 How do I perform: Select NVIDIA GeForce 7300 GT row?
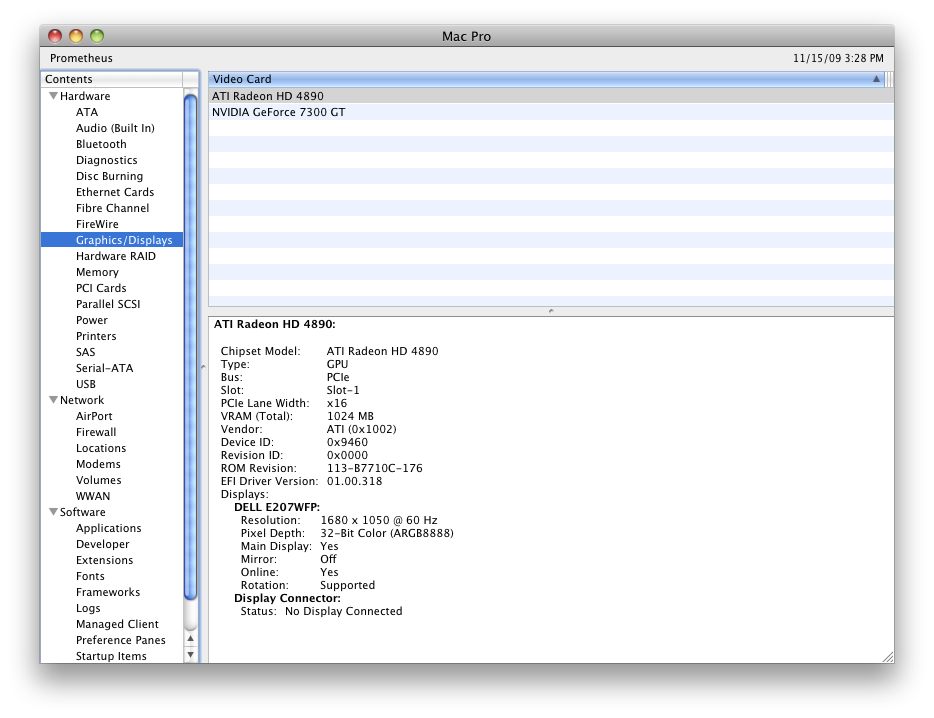[x=550, y=112]
